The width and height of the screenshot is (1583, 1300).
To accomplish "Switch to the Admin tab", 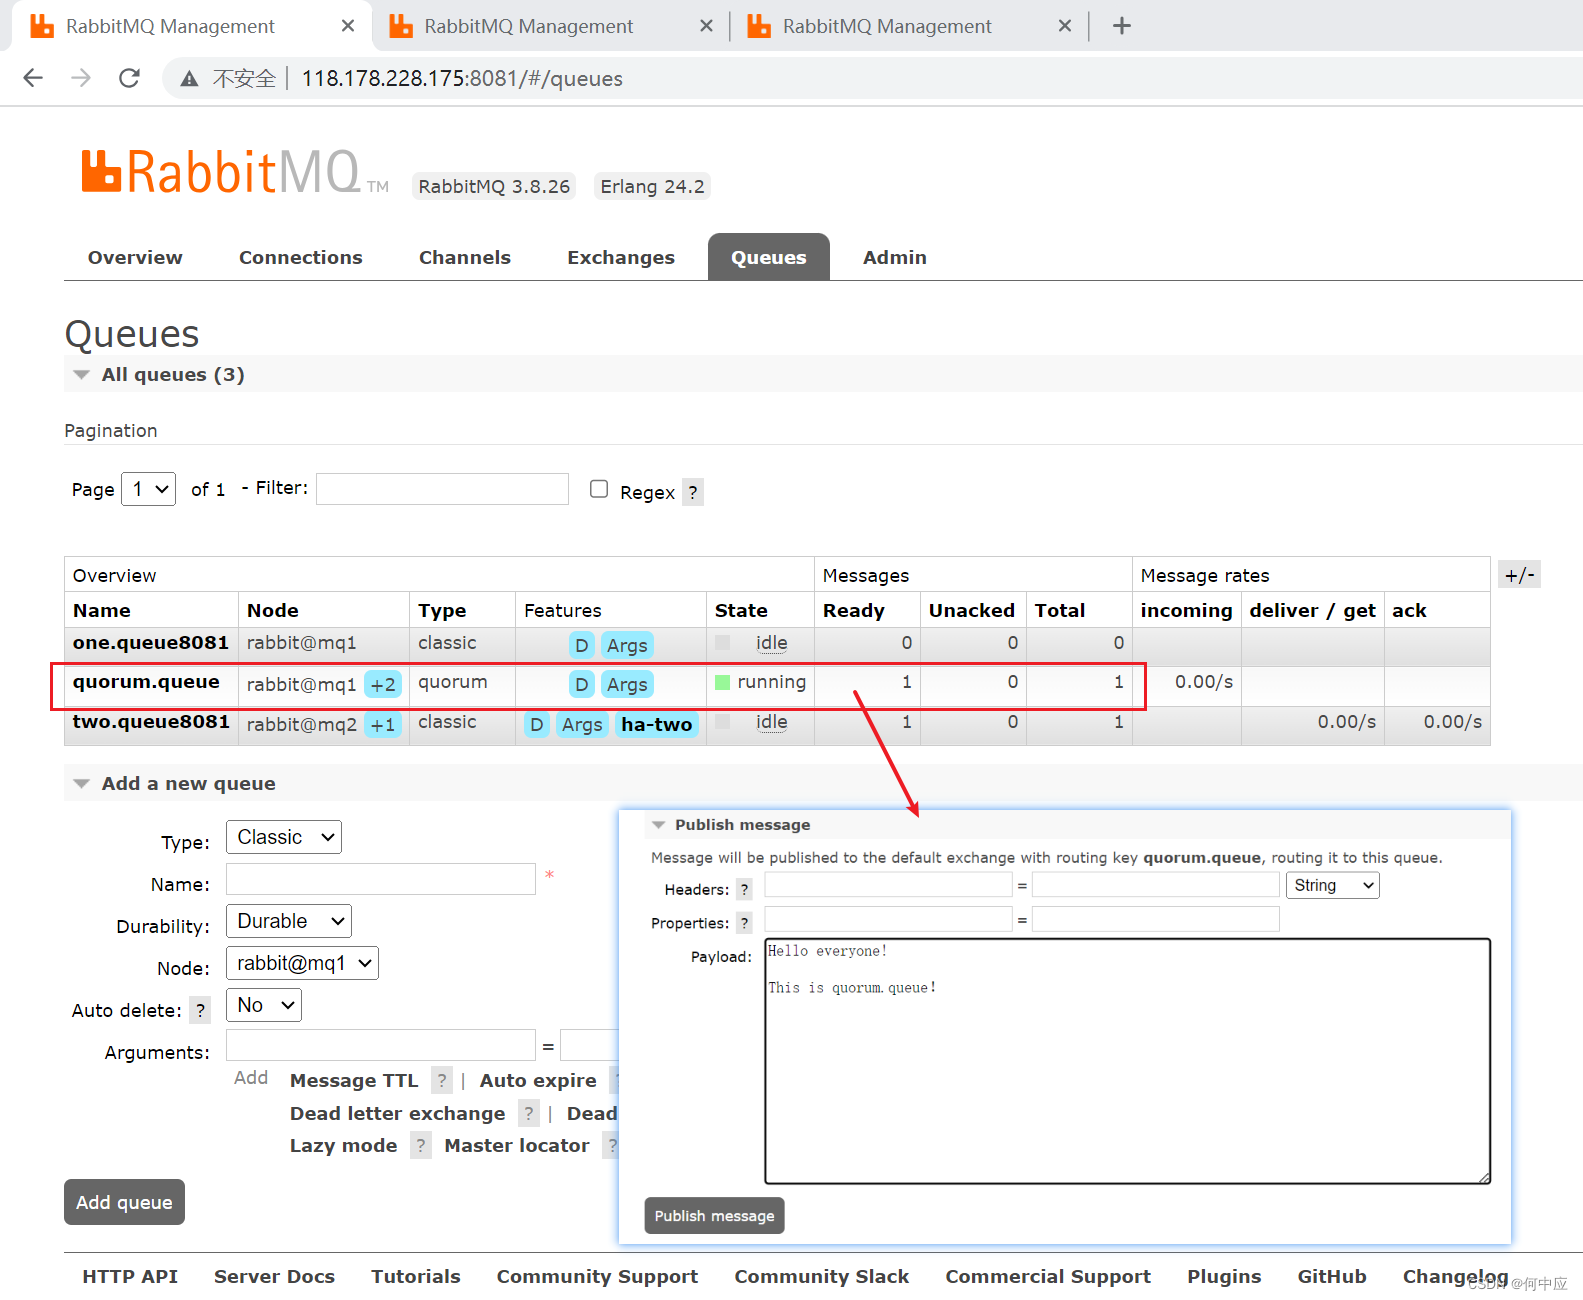I will point(895,258).
